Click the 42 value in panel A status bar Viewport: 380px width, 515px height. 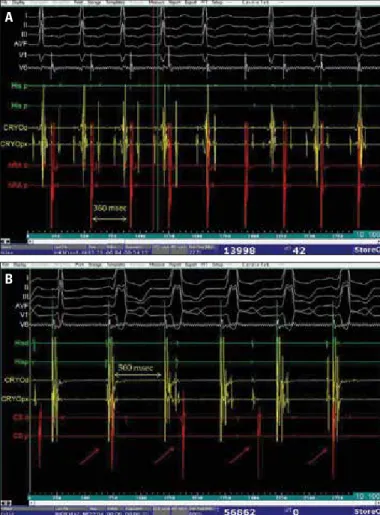click(298, 250)
